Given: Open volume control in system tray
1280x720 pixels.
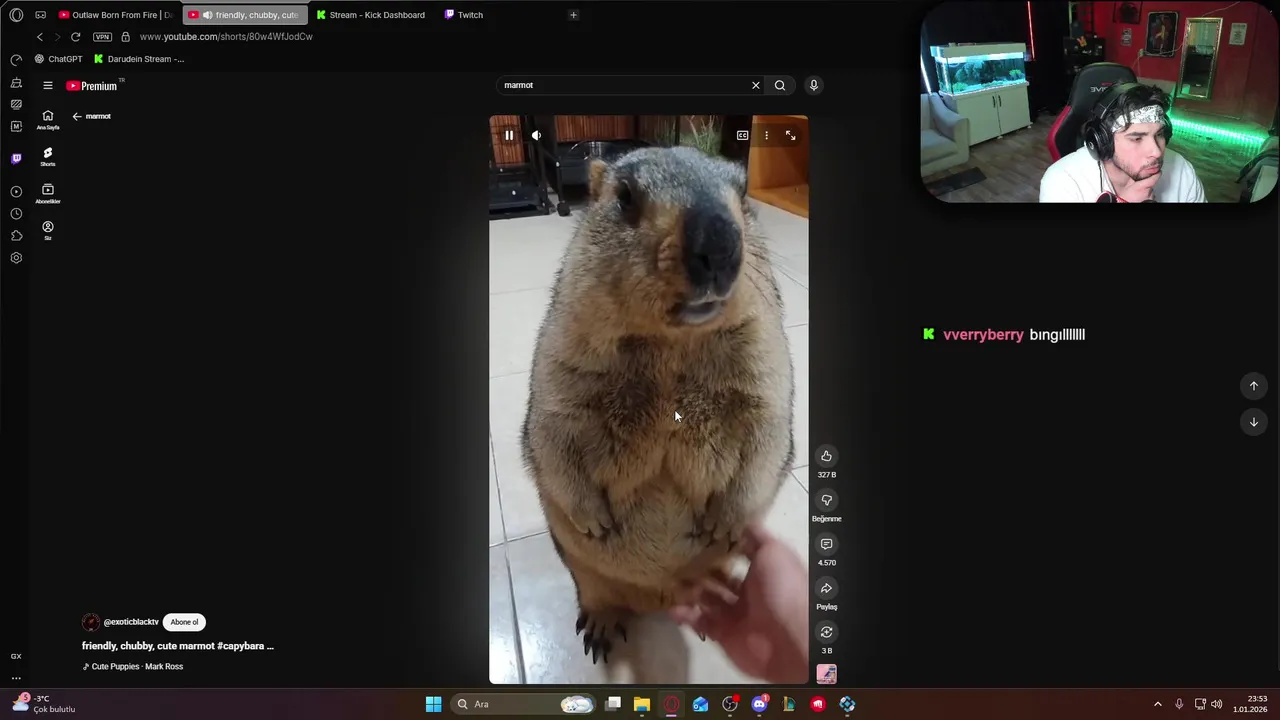Looking at the screenshot, I should (1217, 704).
